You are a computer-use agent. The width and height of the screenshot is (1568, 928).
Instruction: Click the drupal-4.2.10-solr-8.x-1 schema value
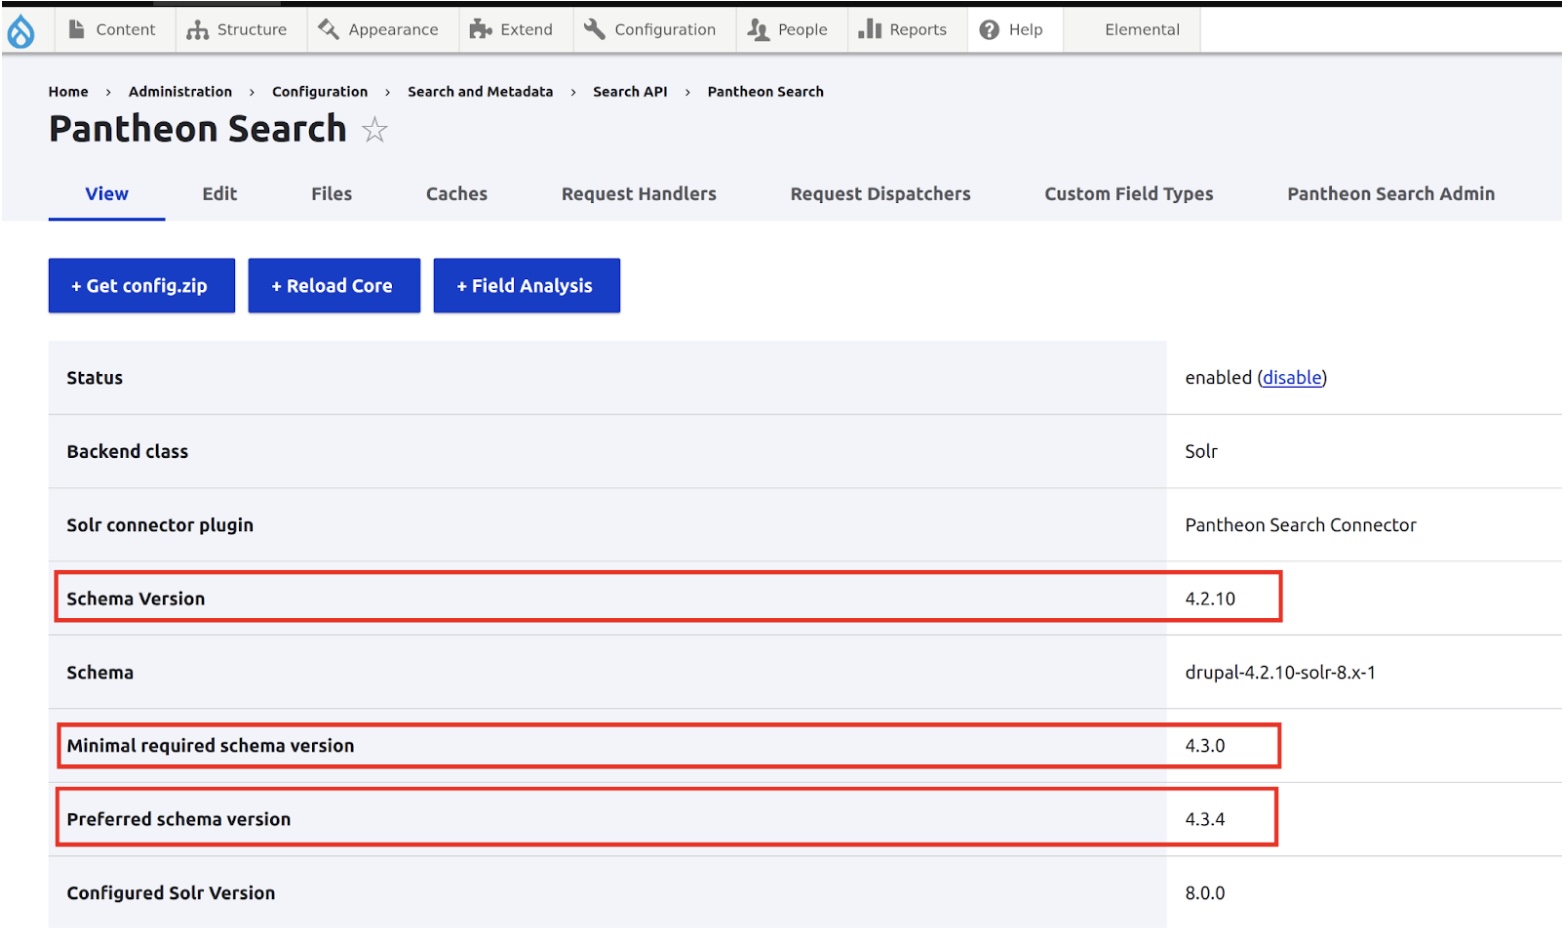click(x=1280, y=673)
